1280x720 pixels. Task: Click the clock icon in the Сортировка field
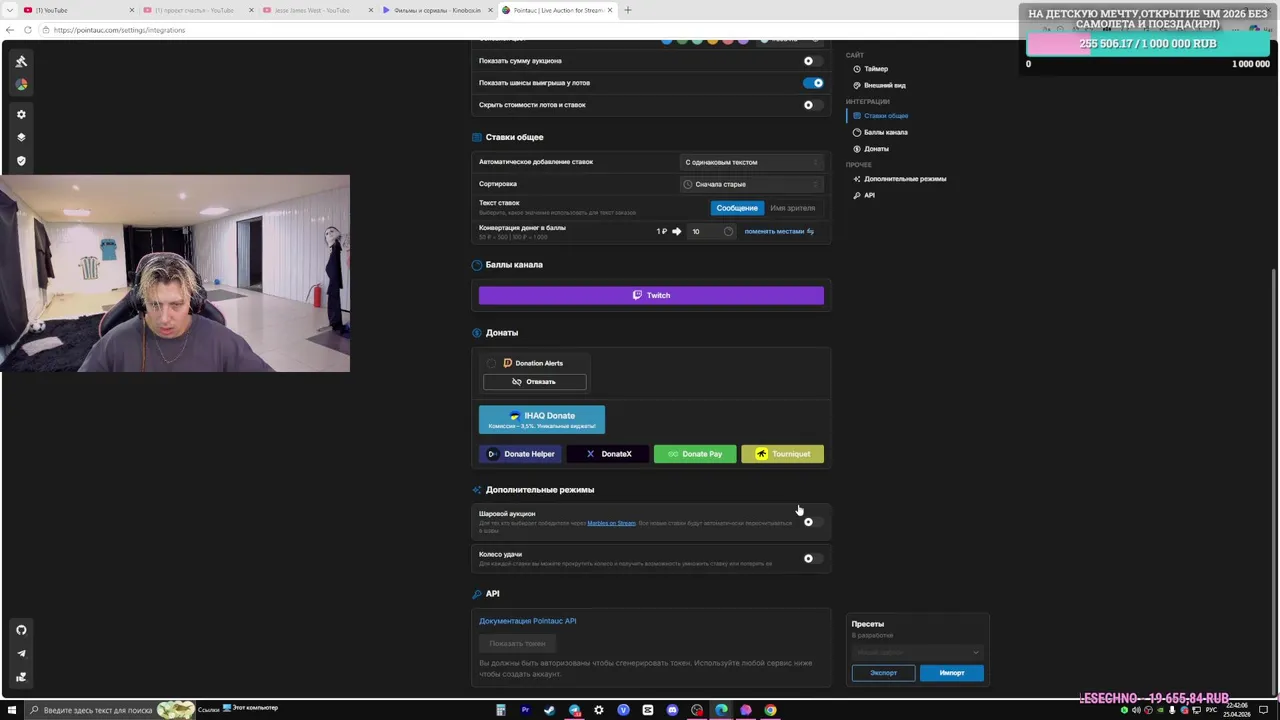pos(687,184)
